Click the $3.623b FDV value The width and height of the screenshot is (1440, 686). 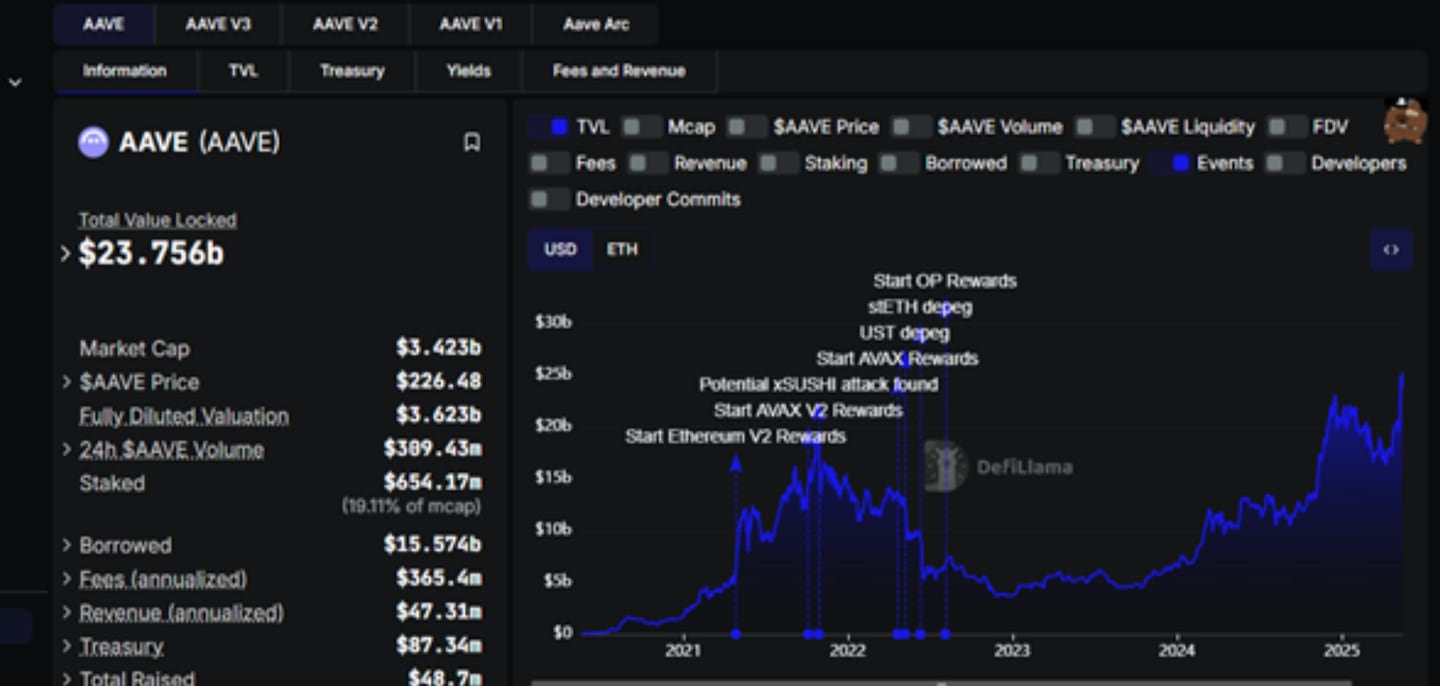tap(438, 416)
